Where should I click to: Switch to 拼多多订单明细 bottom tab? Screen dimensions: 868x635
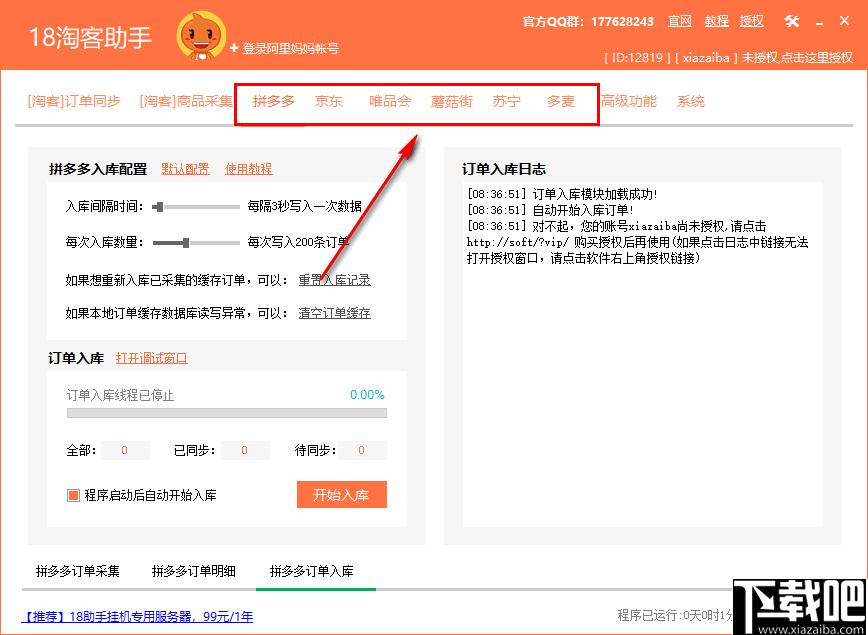(x=194, y=571)
